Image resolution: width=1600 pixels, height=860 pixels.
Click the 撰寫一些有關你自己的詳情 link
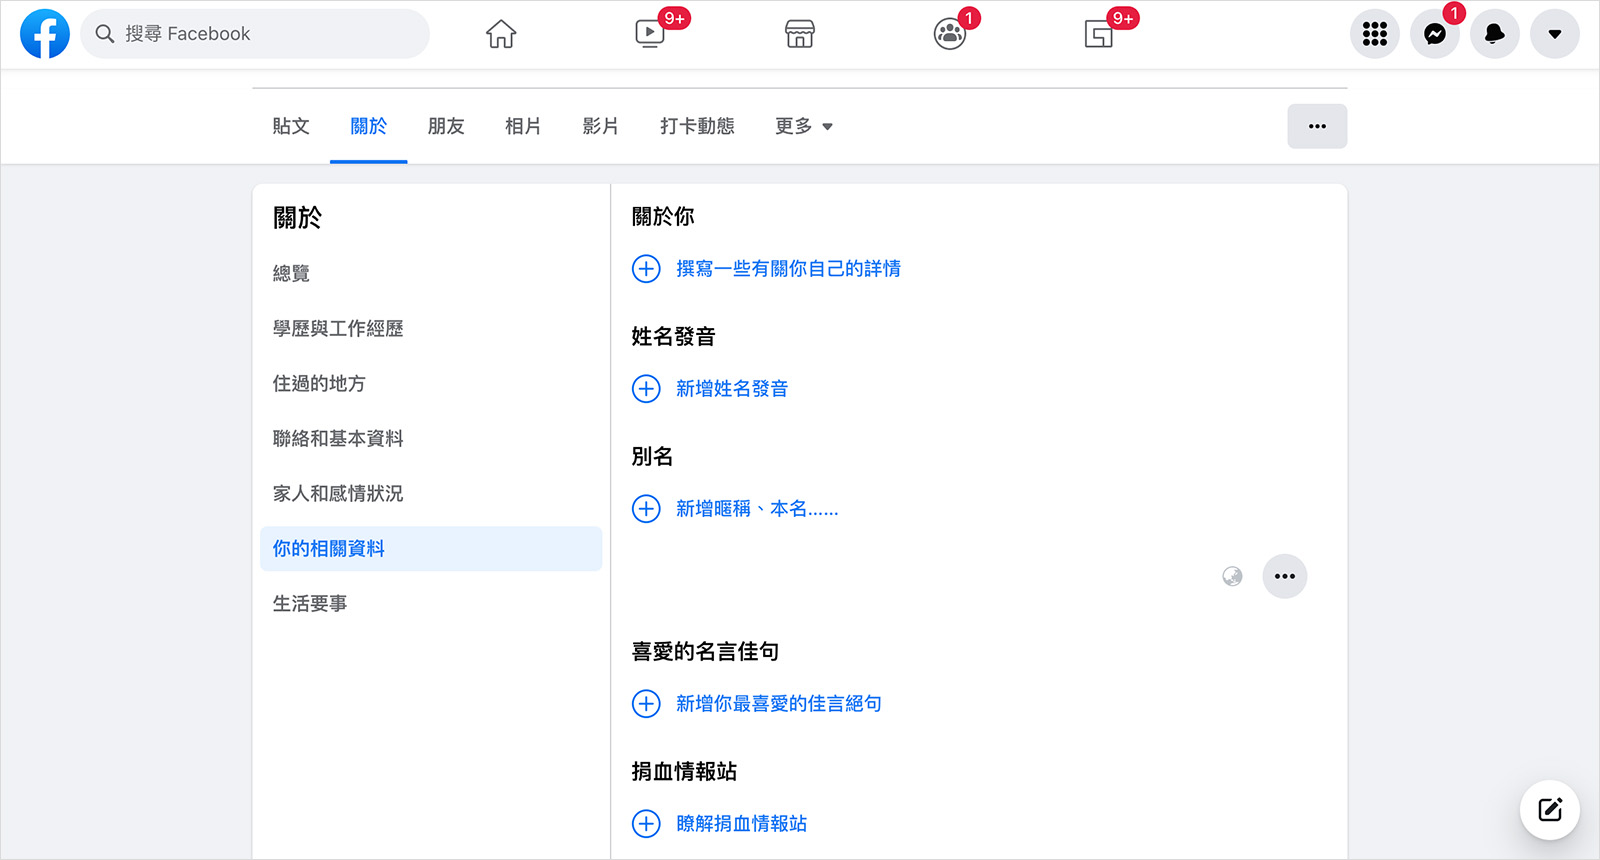788,268
